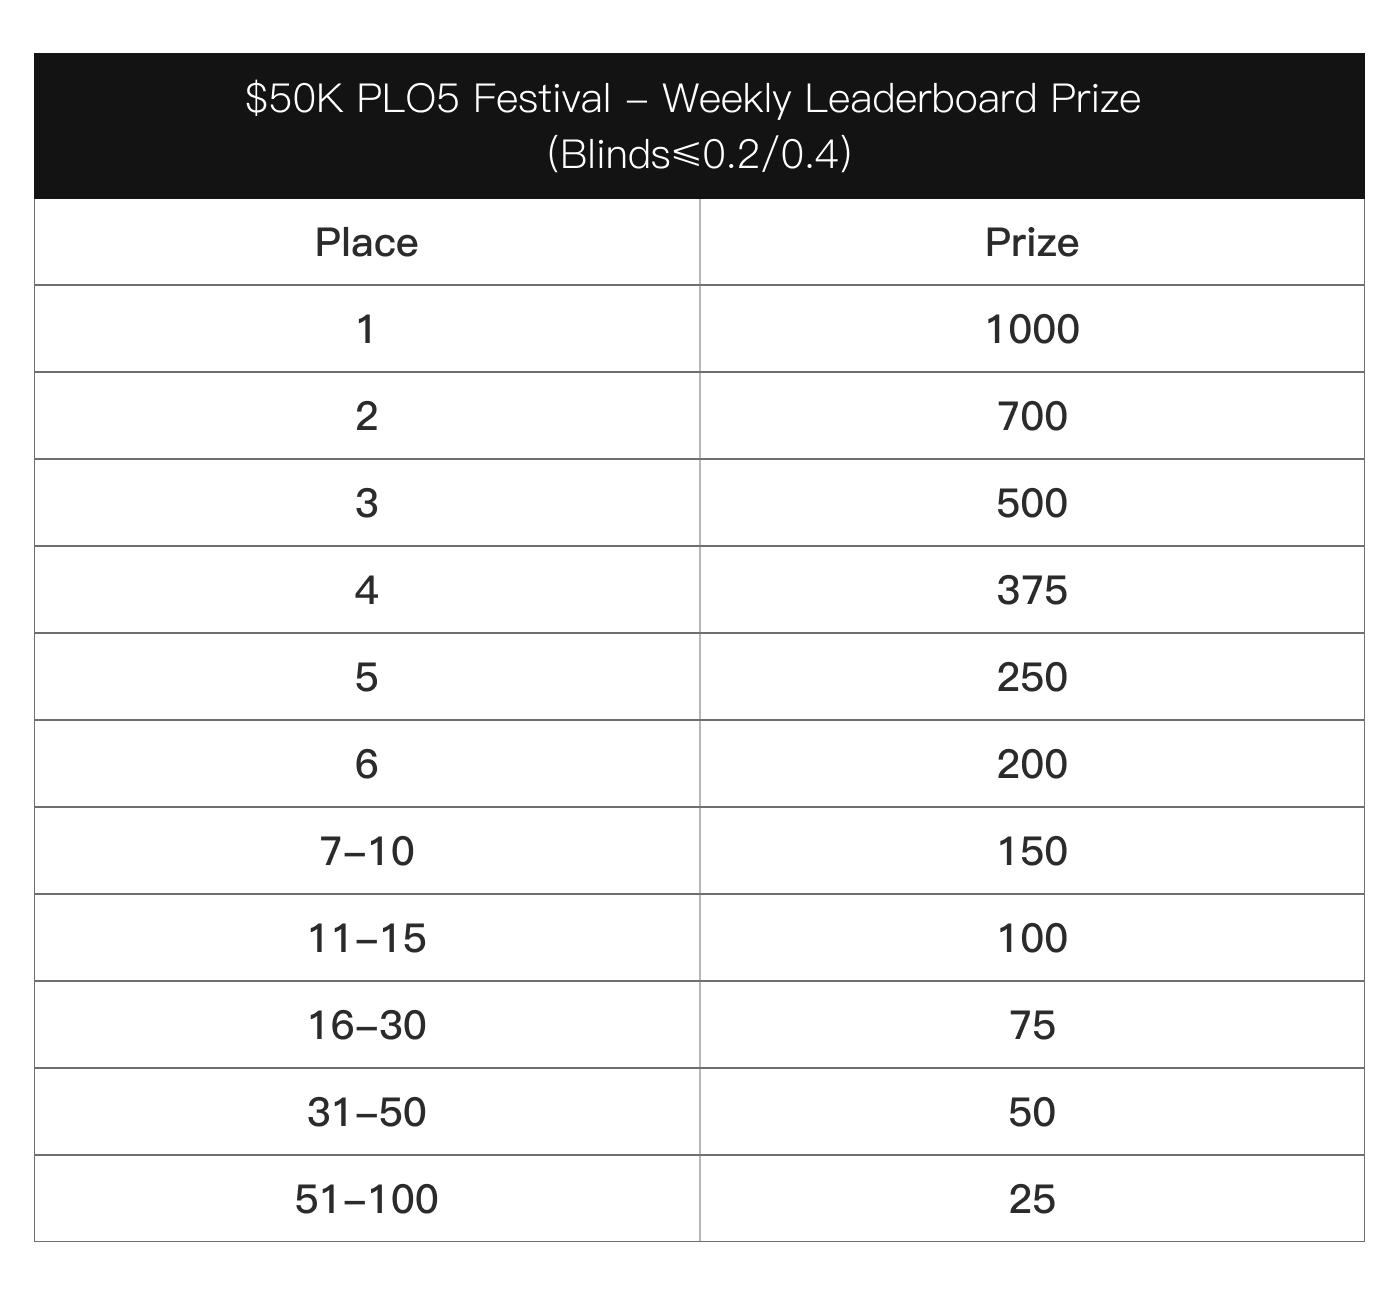This screenshot has height=1302, width=1399.
Task: Select the Place column header
Action: [367, 242]
